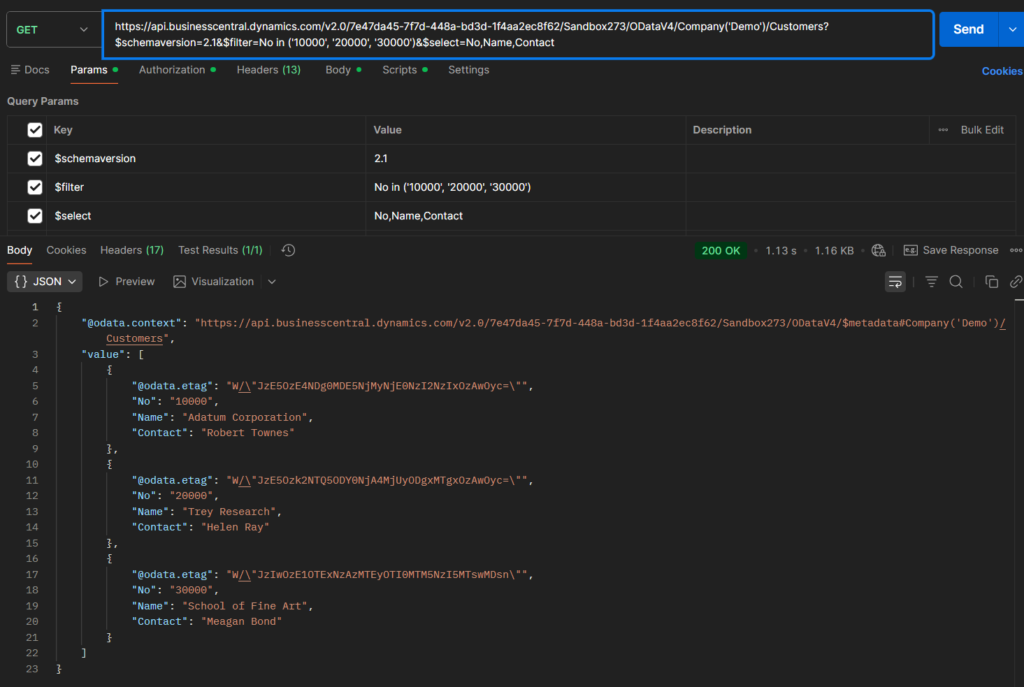Click the link icon in response toolbar
This screenshot has height=687, width=1024.
coord(1015,282)
